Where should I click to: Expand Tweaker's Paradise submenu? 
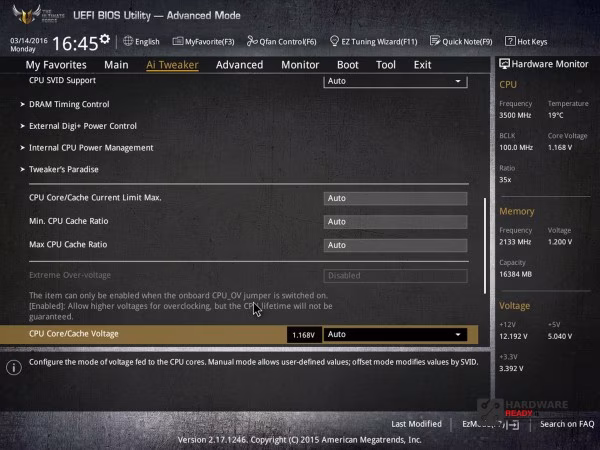point(60,169)
